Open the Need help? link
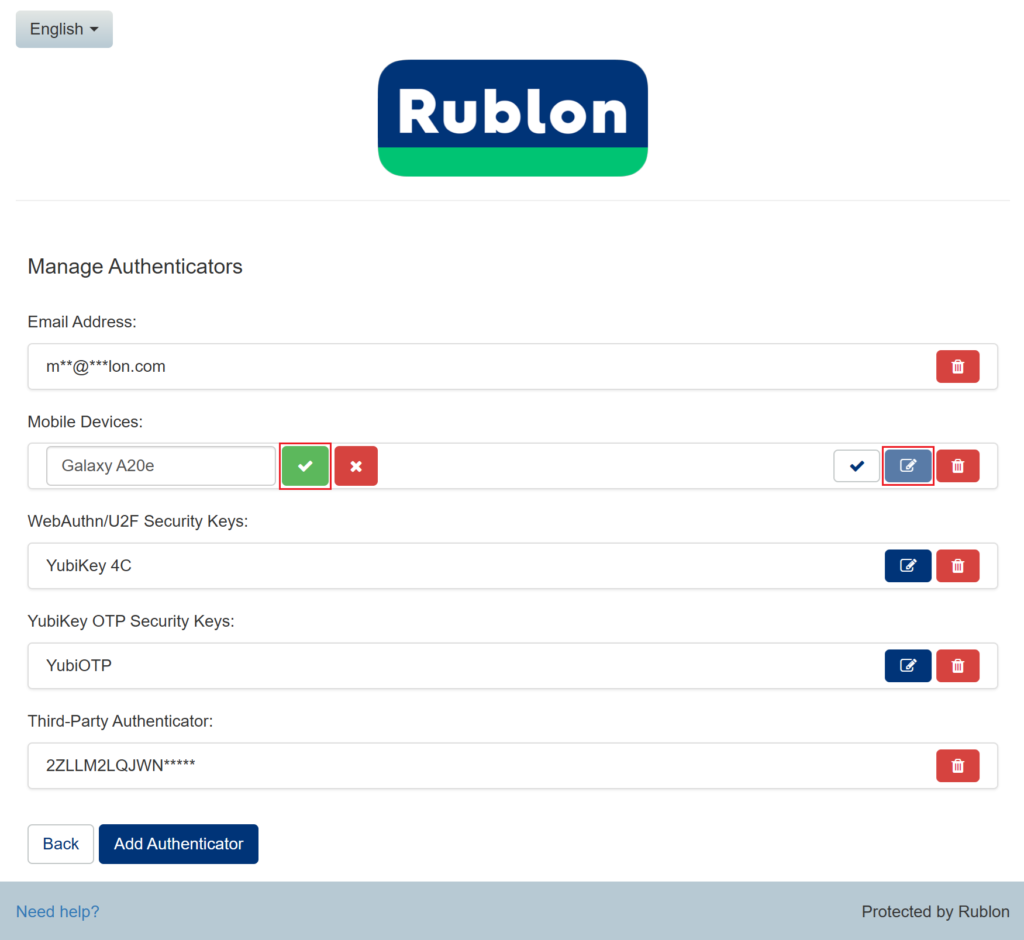The width and height of the screenshot is (1024, 940). 57,911
